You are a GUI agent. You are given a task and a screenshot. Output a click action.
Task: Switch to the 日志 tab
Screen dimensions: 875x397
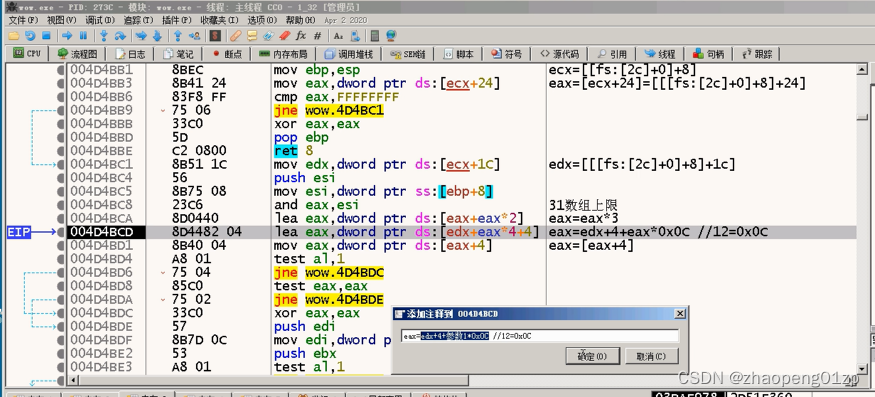[x=130, y=54]
